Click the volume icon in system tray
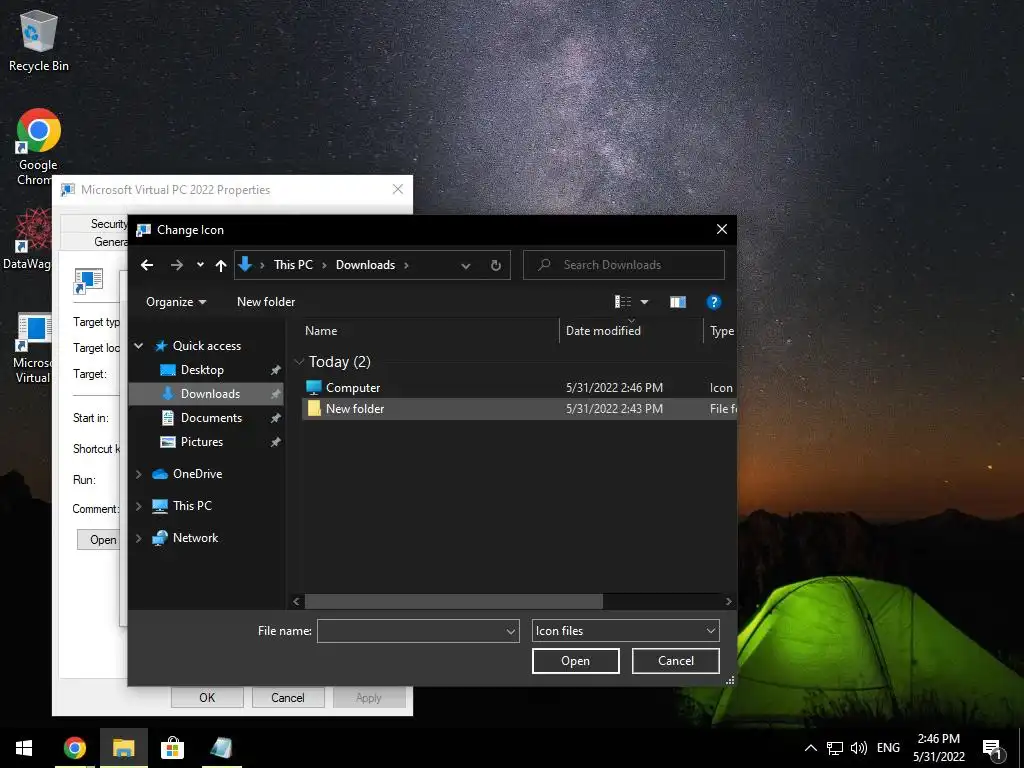Image resolution: width=1024 pixels, height=768 pixels. coord(858,748)
